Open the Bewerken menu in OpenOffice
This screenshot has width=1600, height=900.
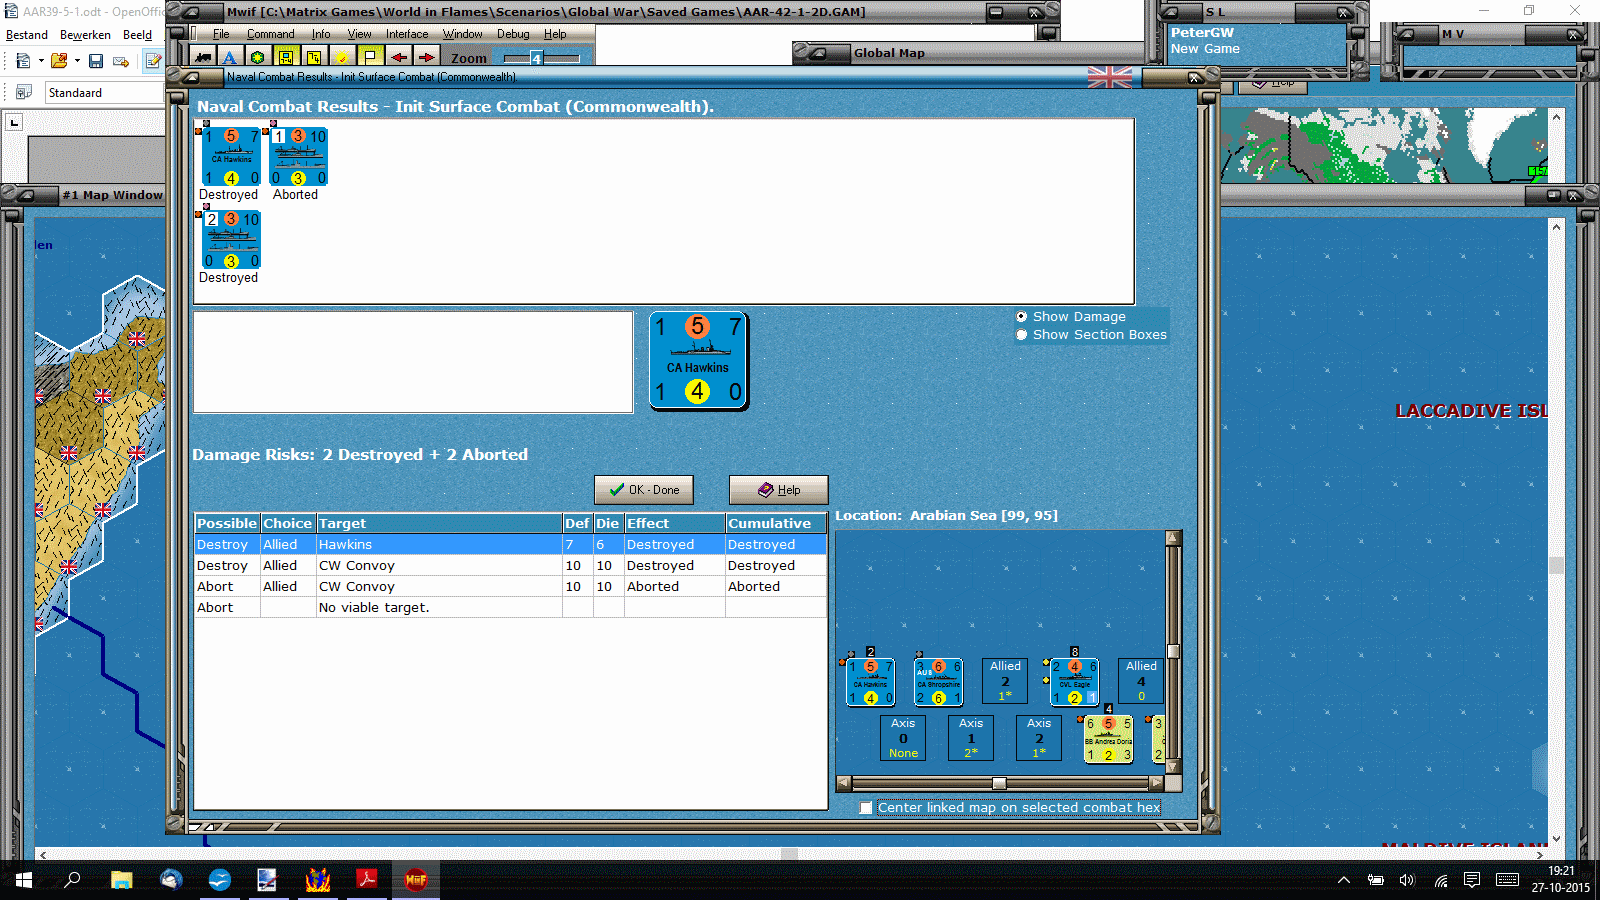[85, 35]
